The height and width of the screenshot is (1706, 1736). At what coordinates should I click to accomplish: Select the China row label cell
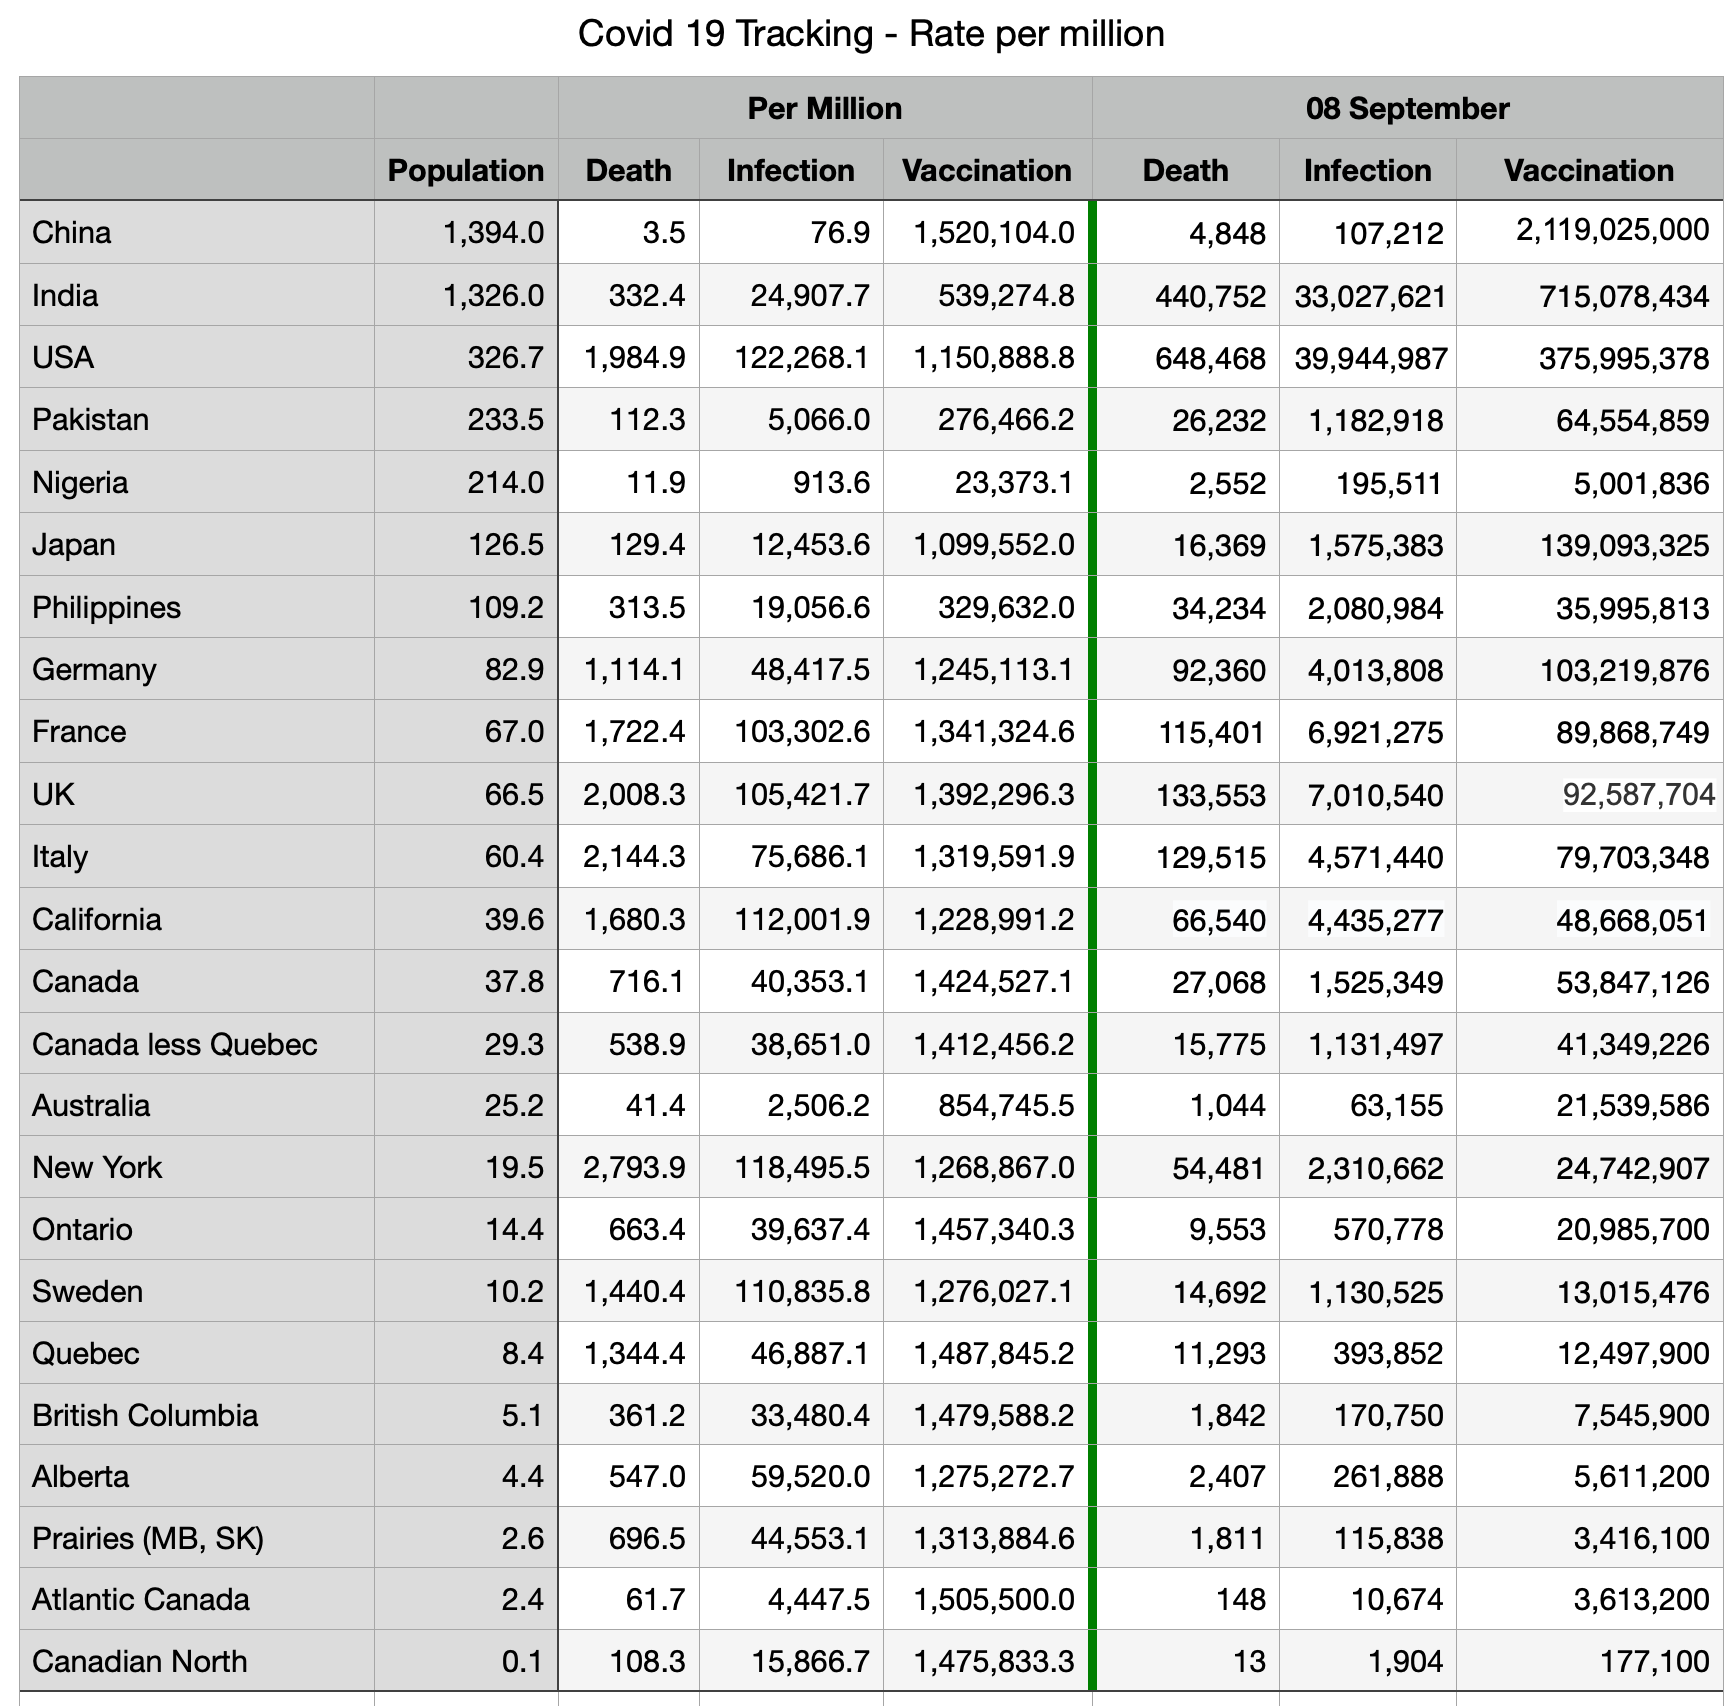coord(72,233)
